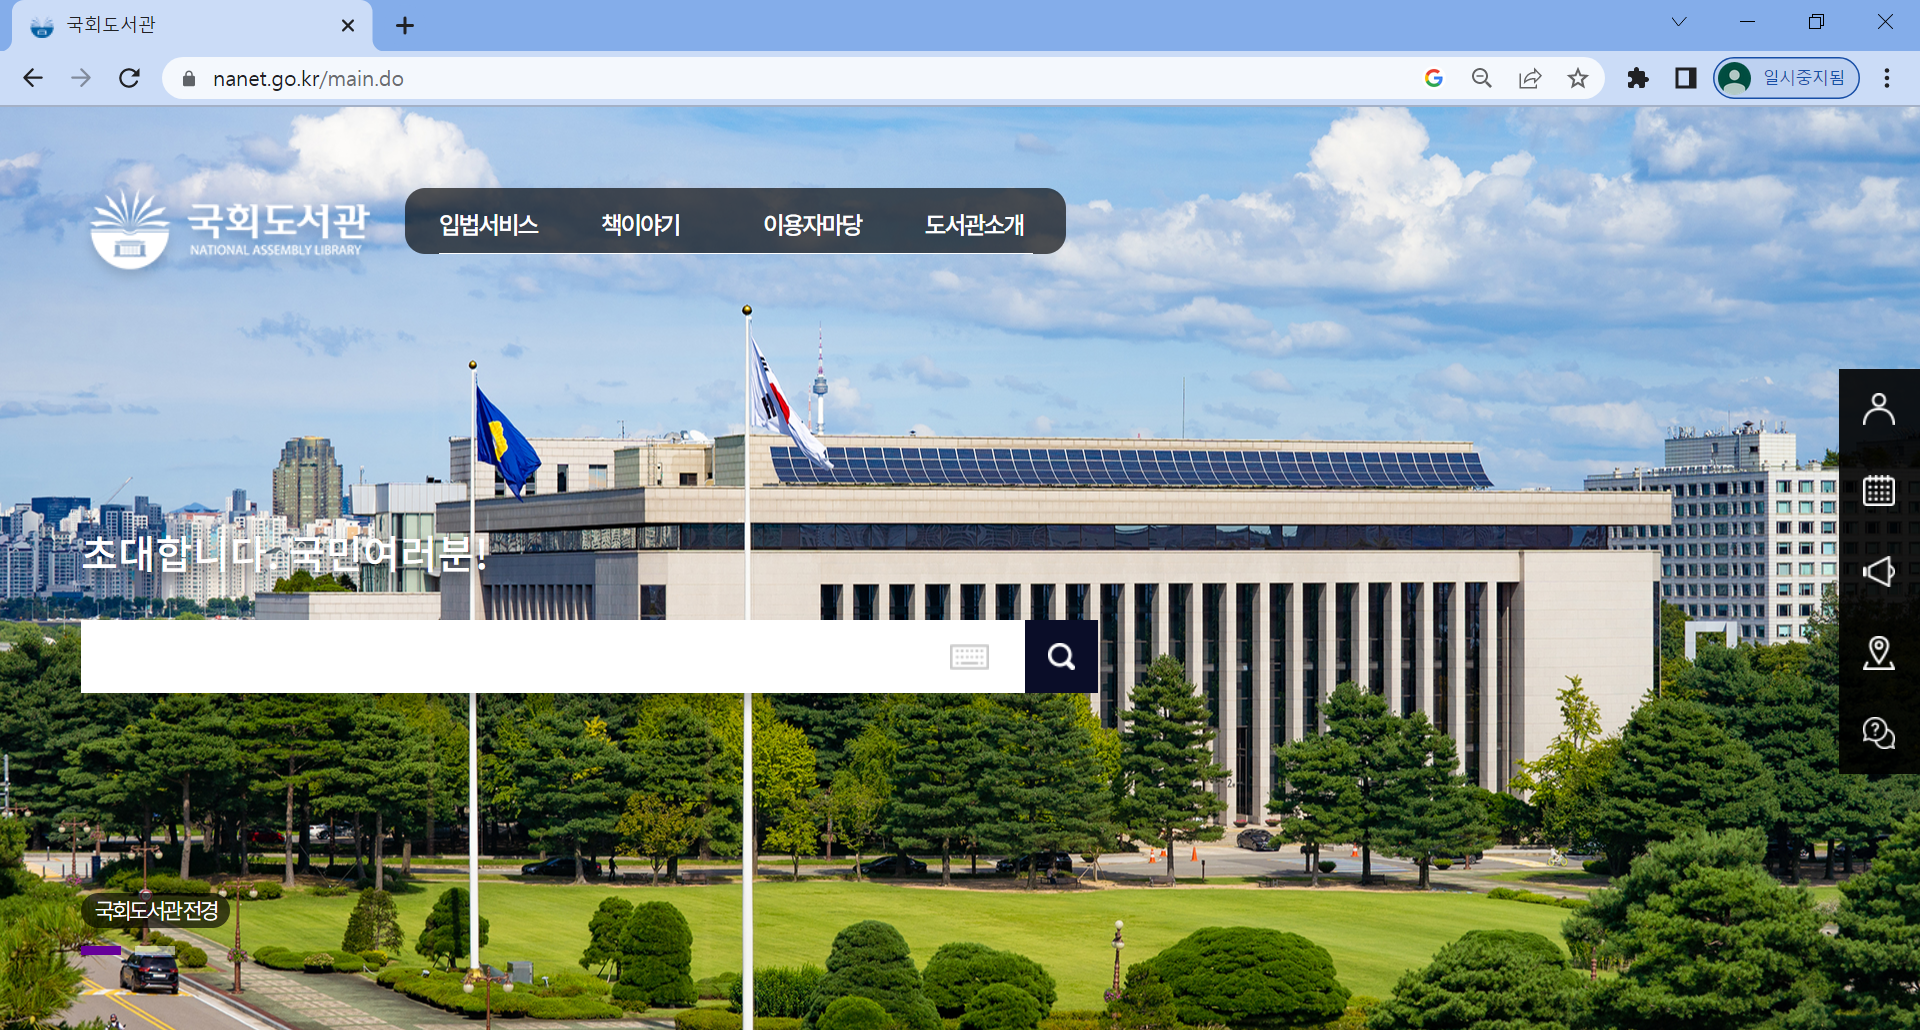The height and width of the screenshot is (1030, 1920).
Task: Open the 도서관소개 menu
Action: pyautogui.click(x=975, y=224)
